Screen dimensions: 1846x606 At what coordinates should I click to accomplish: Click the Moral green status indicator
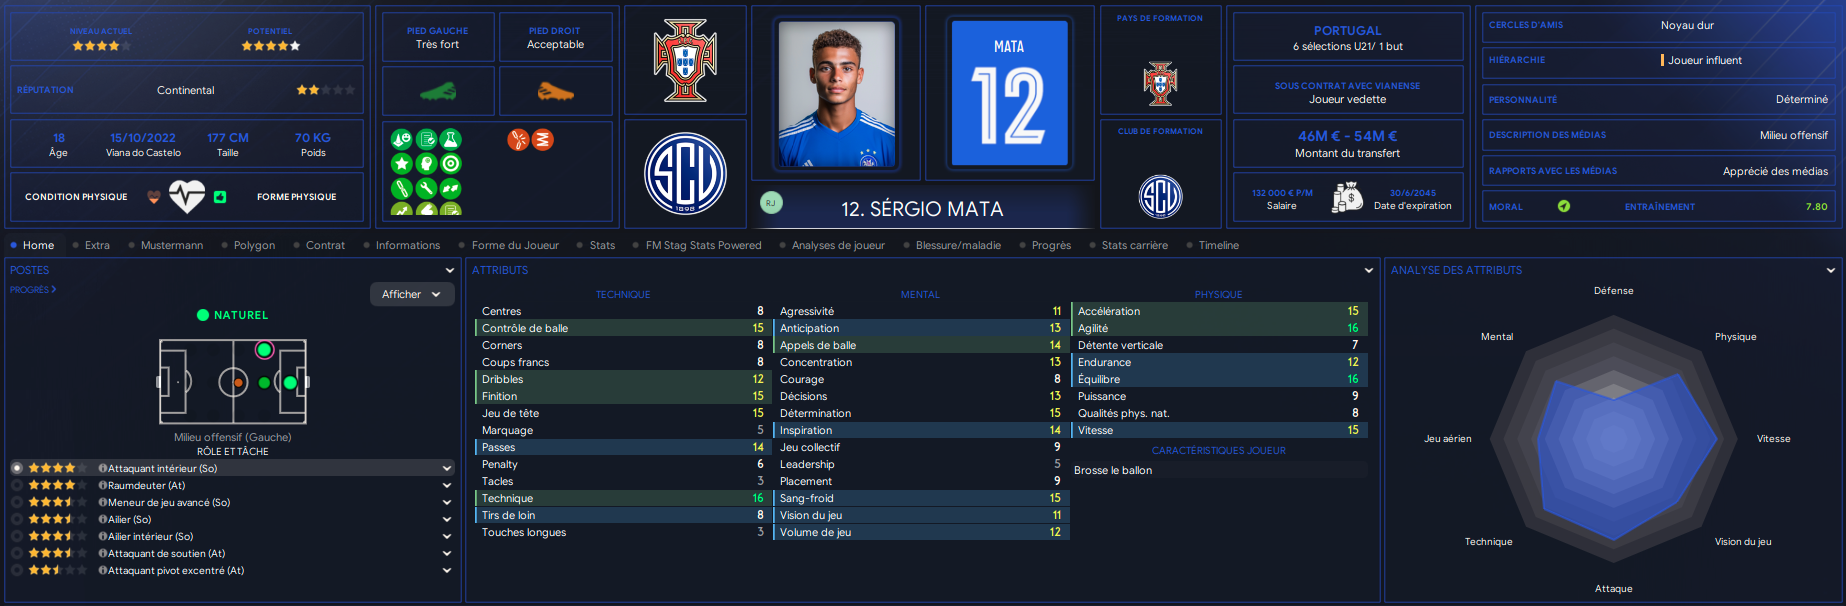(1564, 206)
